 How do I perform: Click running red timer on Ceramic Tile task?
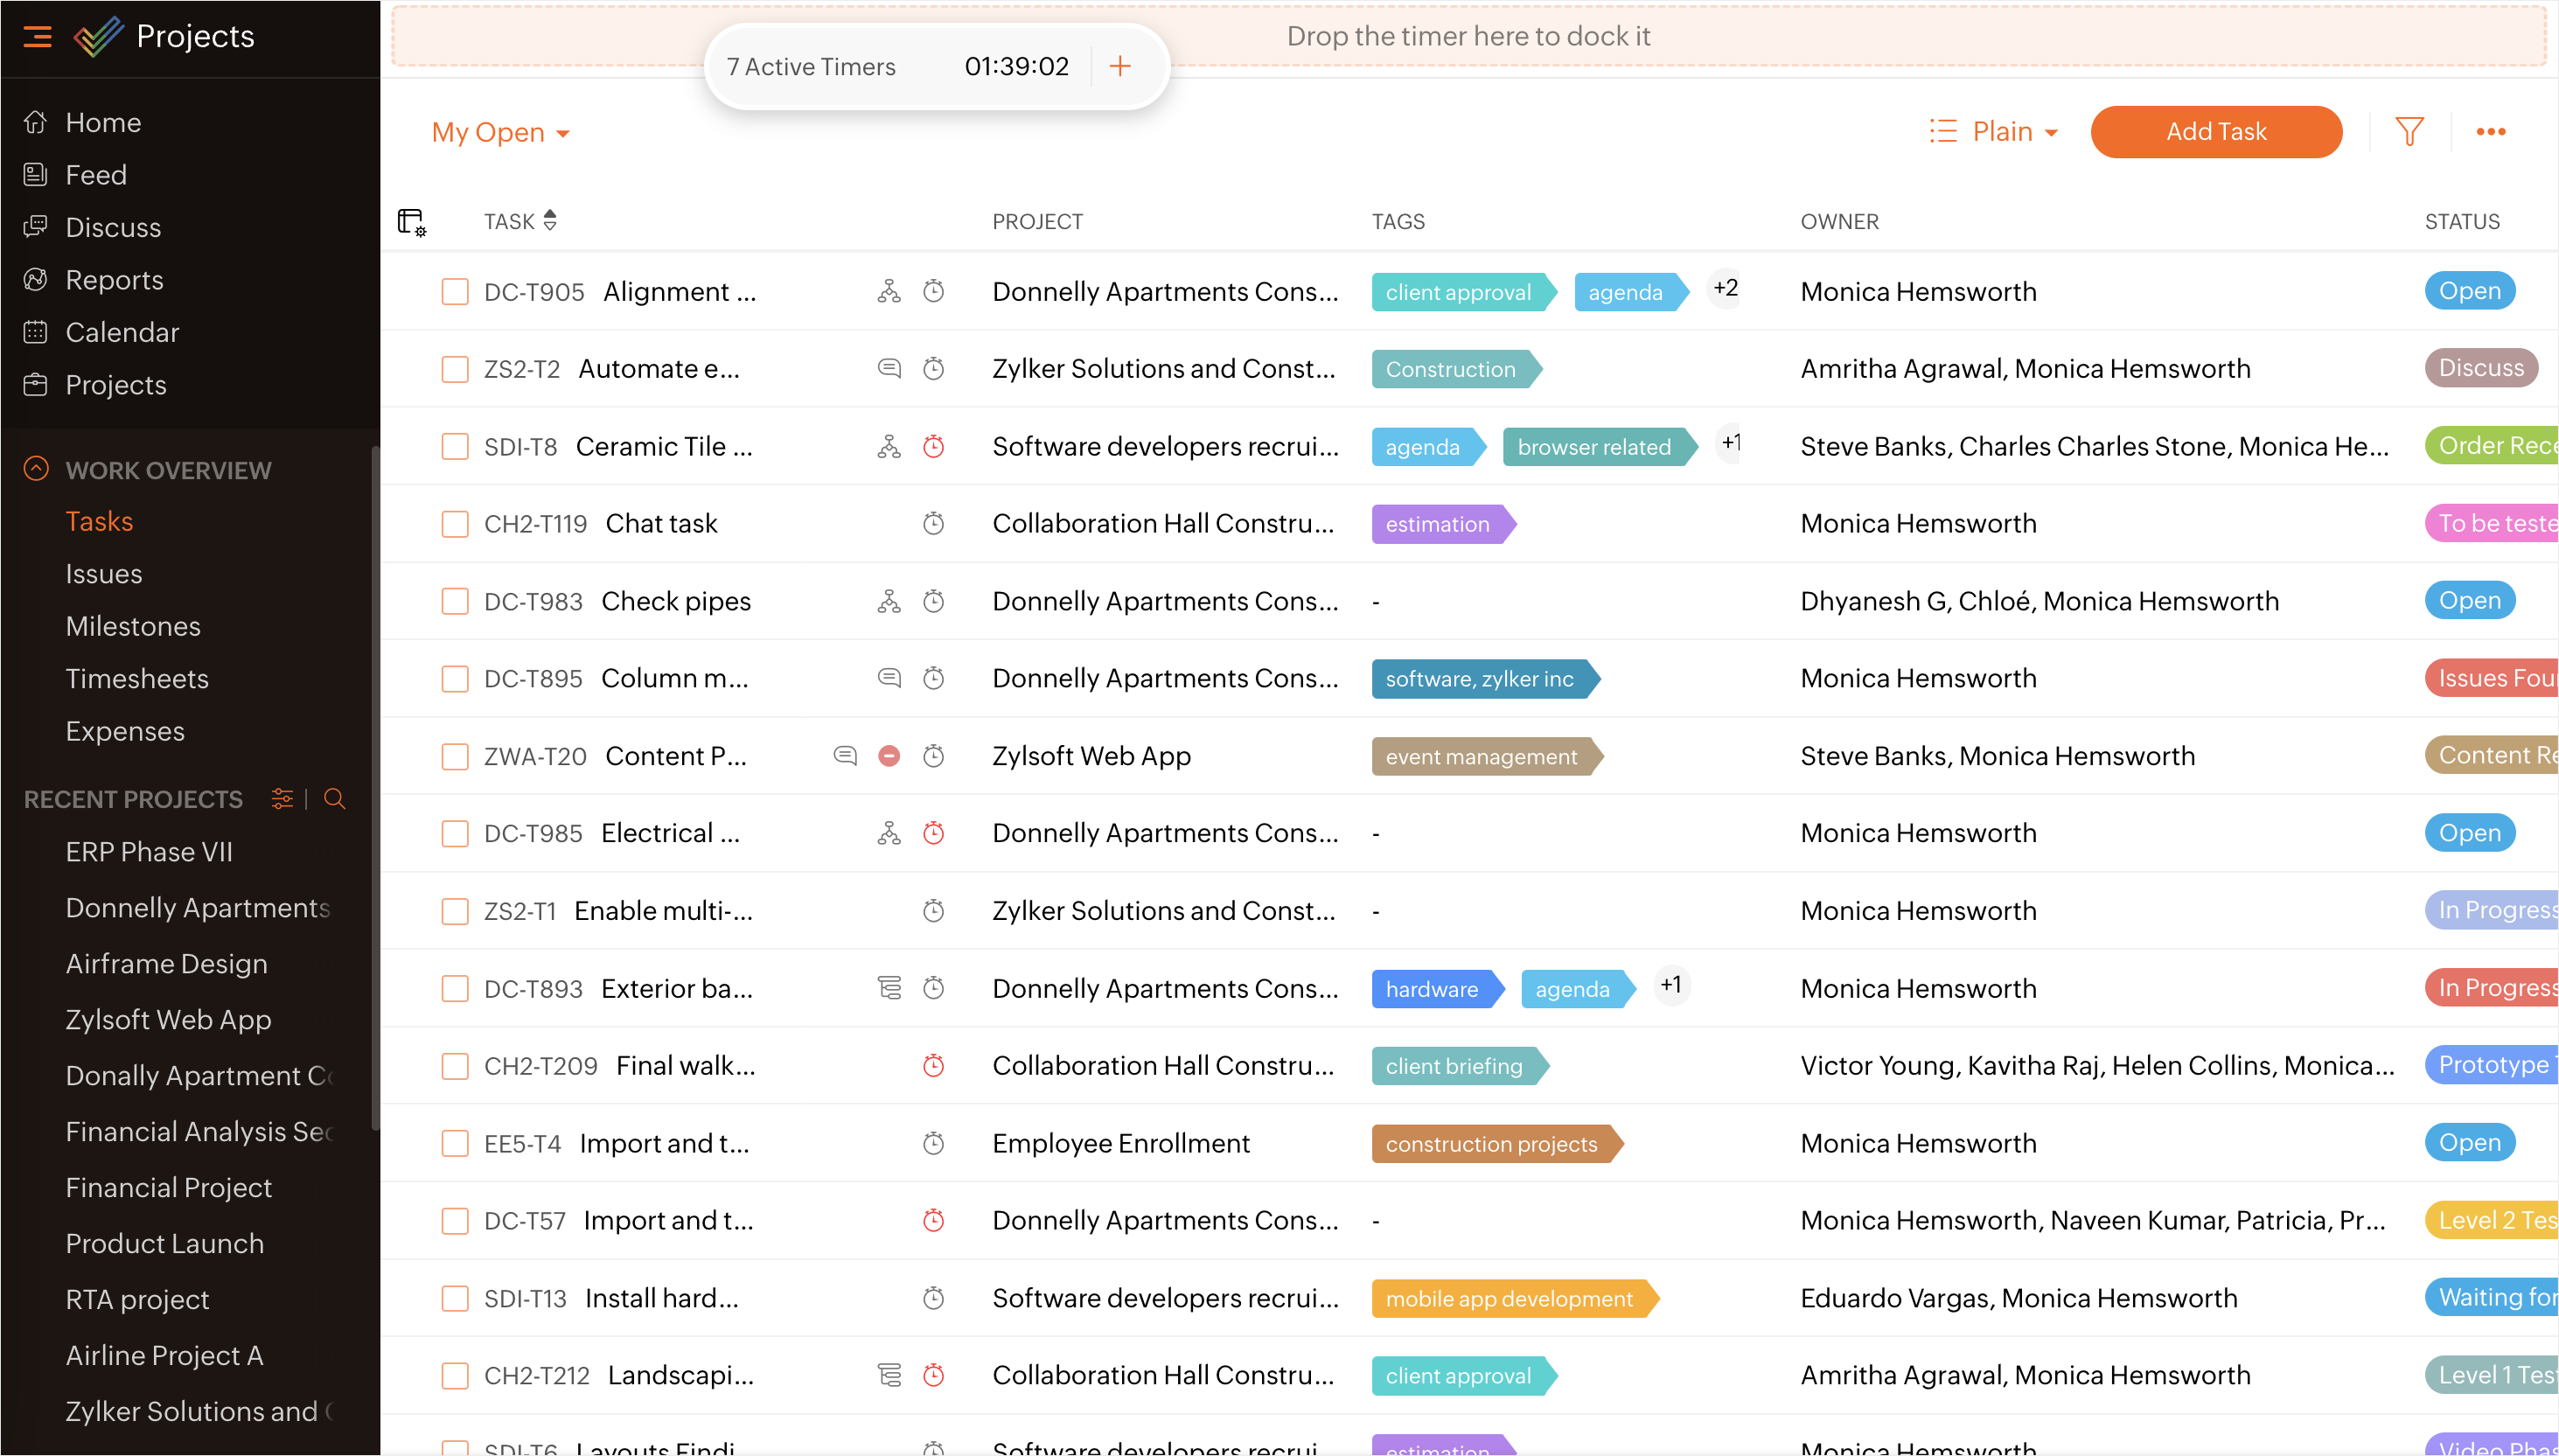tap(933, 446)
